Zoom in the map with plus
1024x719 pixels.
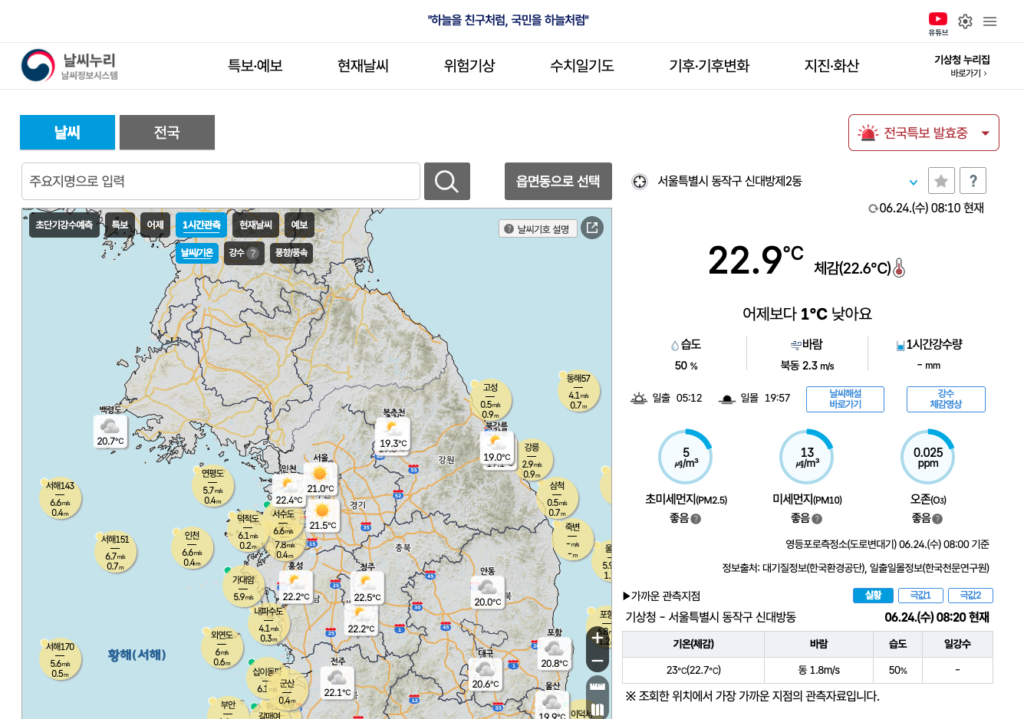(598, 638)
